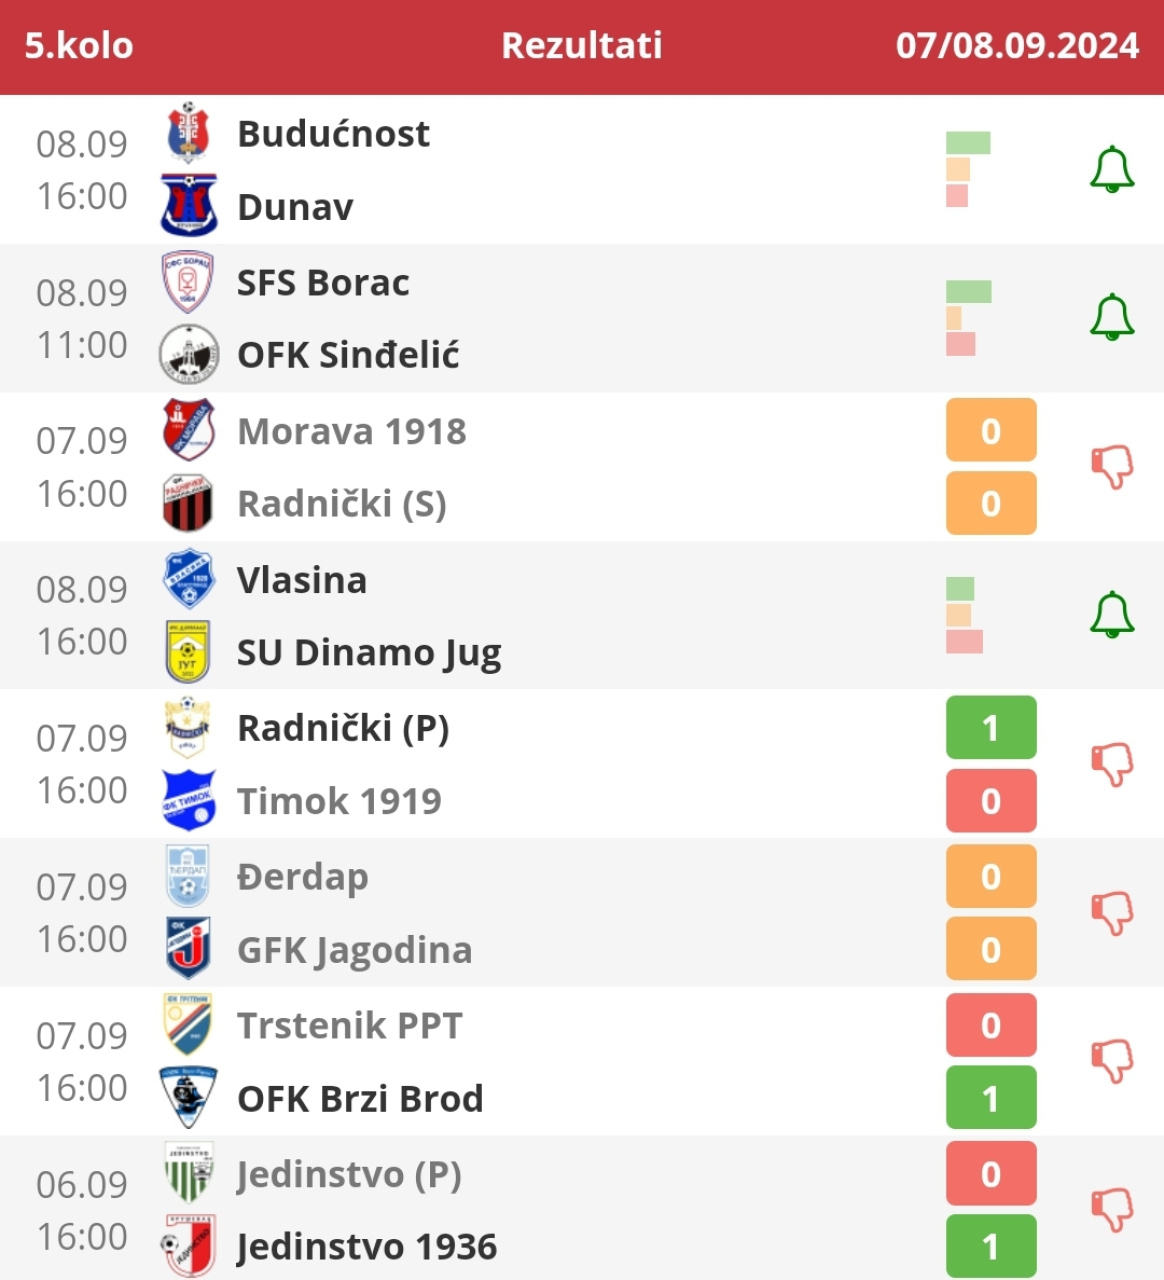Image resolution: width=1164 pixels, height=1280 pixels.
Task: Tap thumbs-down icon on Đerdap match row
Action: point(1111,912)
